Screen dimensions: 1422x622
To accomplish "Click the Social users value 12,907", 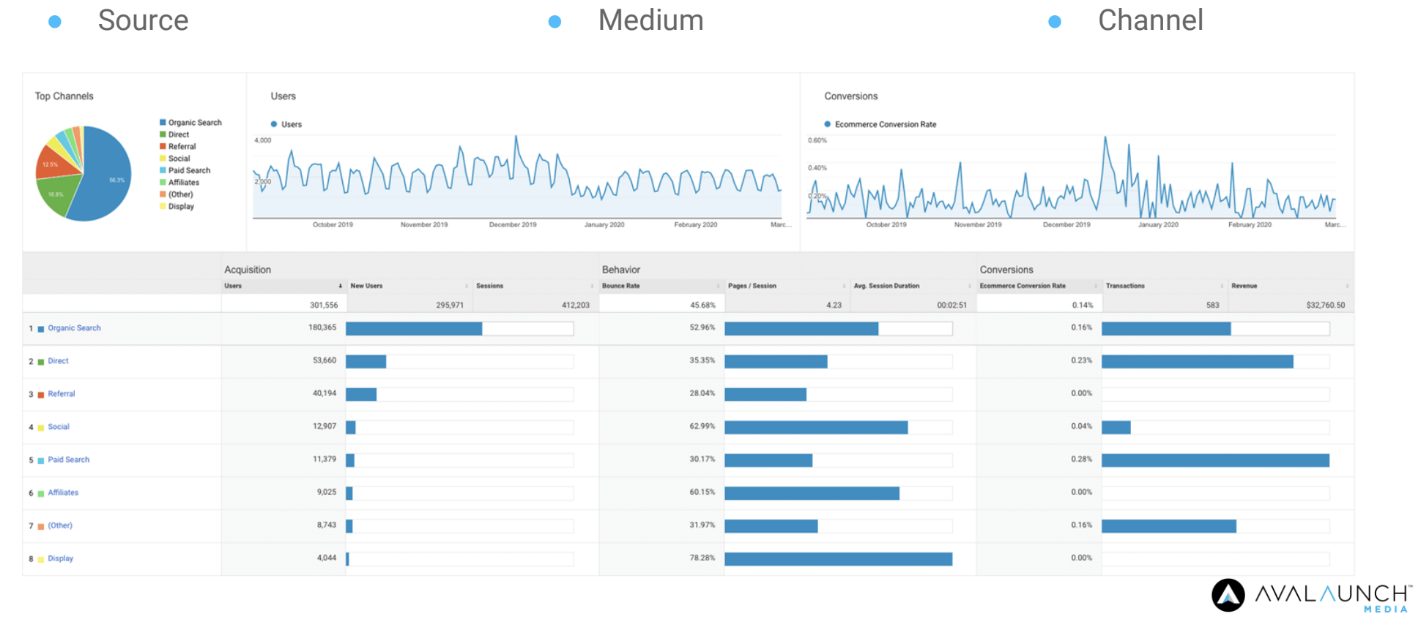I will point(326,427).
